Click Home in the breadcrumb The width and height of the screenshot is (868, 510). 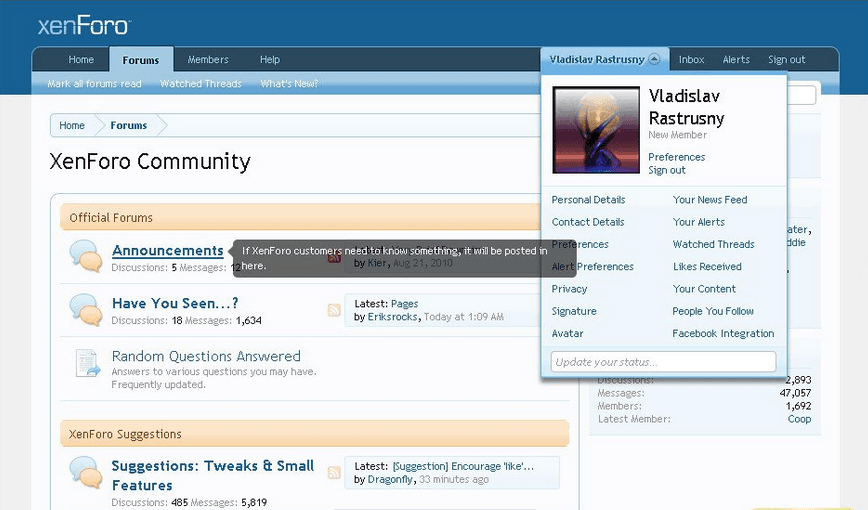click(72, 125)
